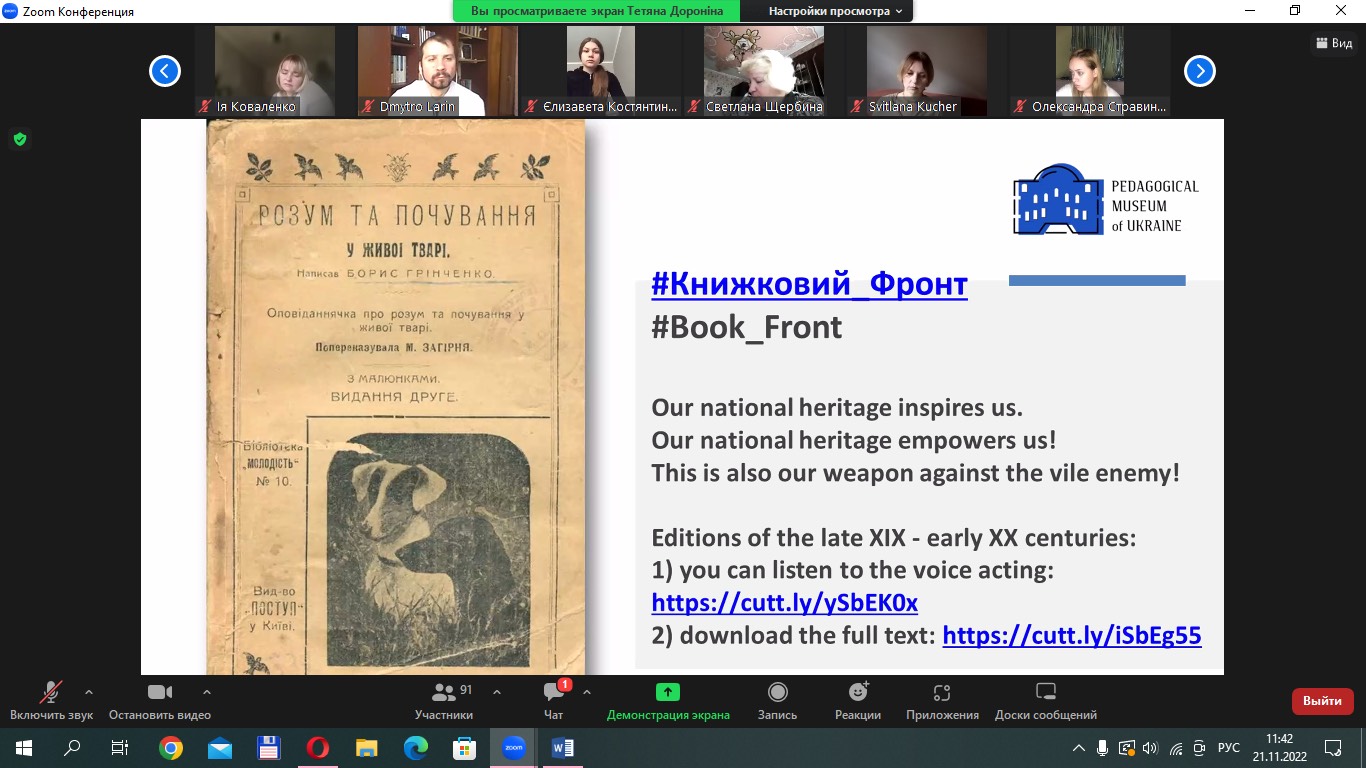Open Доски сообщений whiteboards icon
This screenshot has width=1366, height=768.
pos(1045,692)
